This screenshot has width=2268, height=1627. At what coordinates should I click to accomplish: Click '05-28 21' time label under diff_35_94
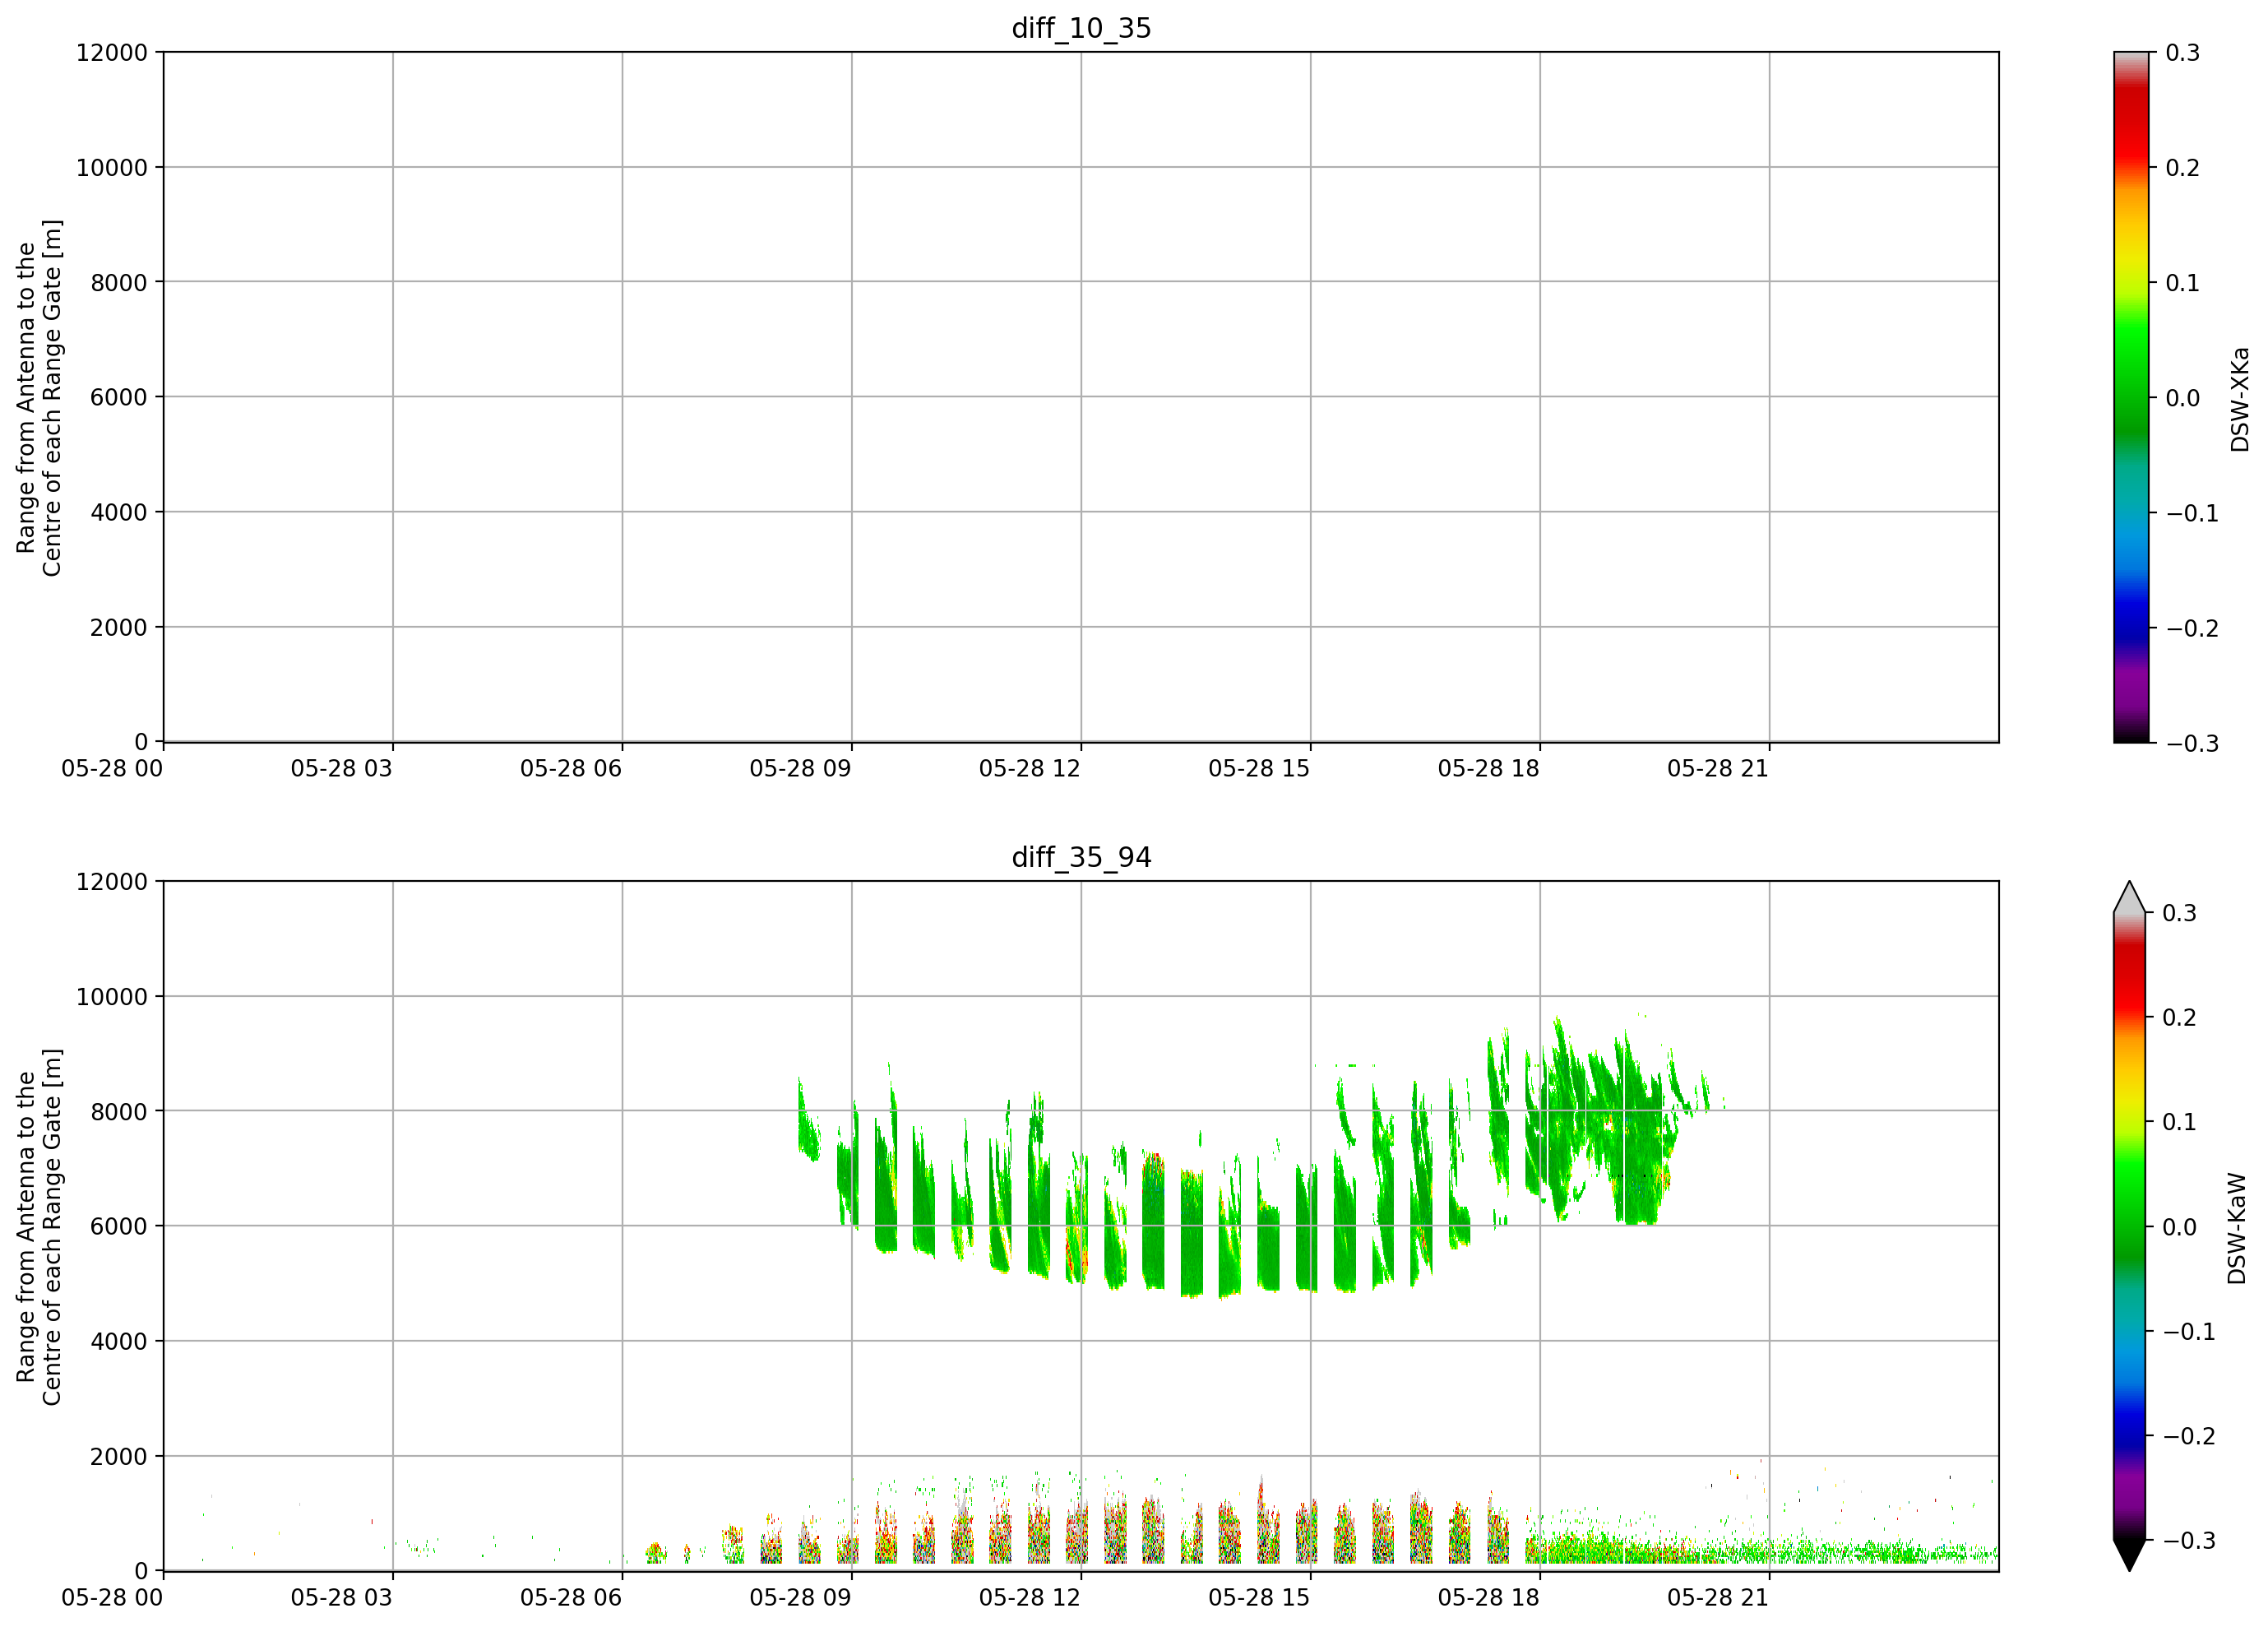1718,1597
